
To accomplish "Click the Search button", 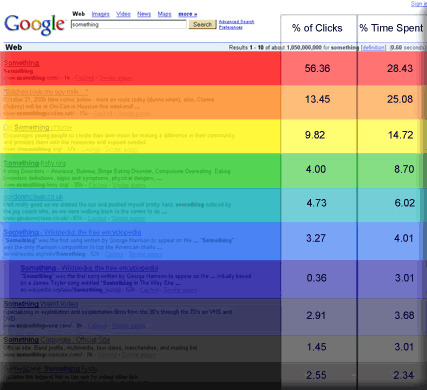I will click(x=202, y=24).
